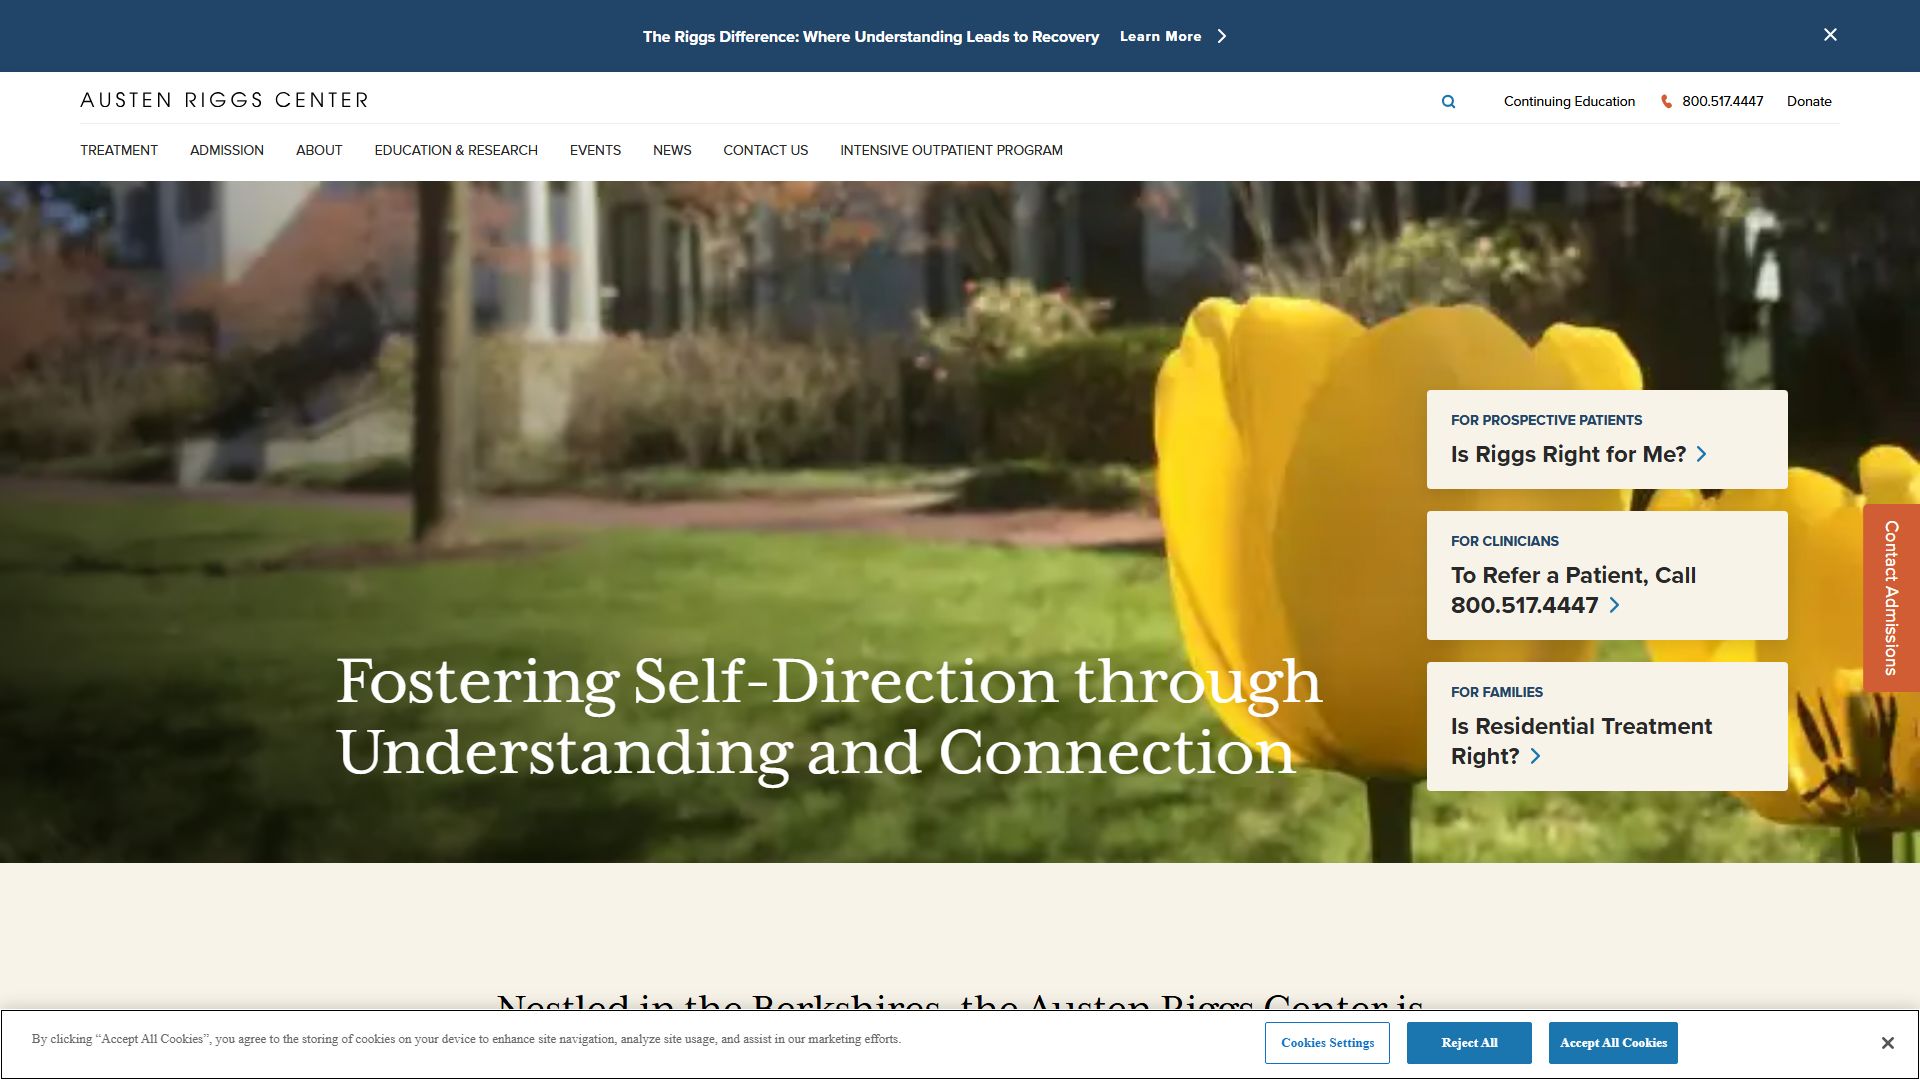Click the Accept All Cookies button

(x=1613, y=1043)
